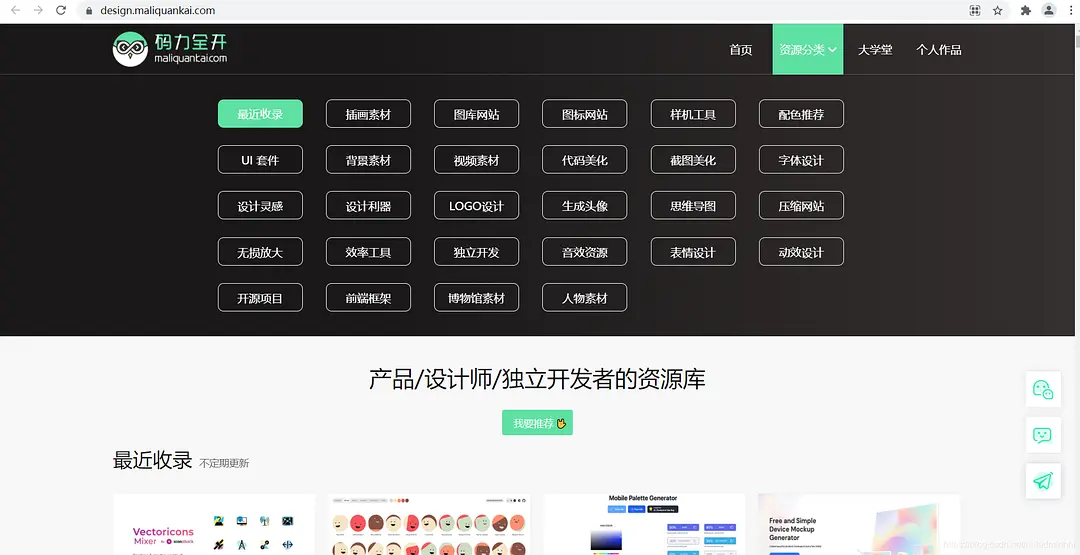Go back with the browser back arrow
The height and width of the screenshot is (555, 1080).
pos(14,10)
